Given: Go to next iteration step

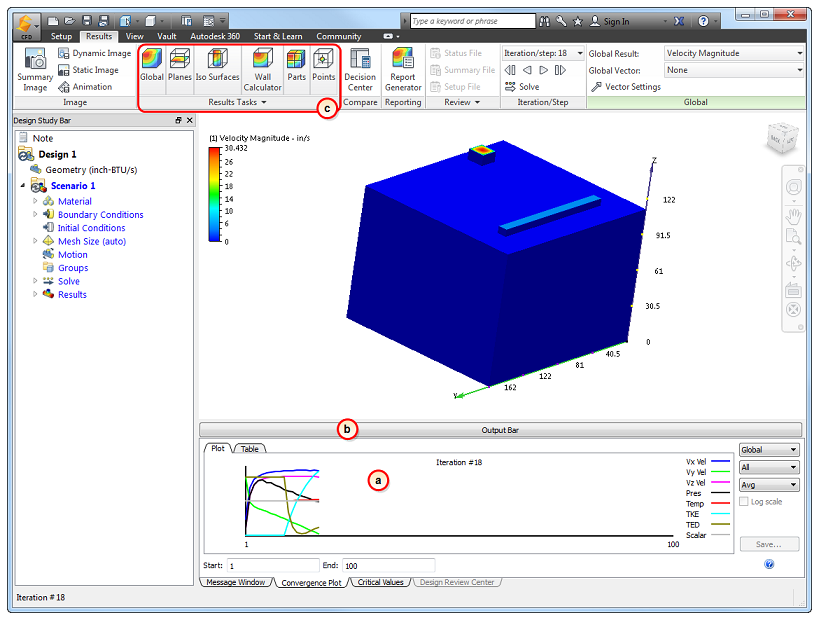Looking at the screenshot, I should (x=543, y=70).
